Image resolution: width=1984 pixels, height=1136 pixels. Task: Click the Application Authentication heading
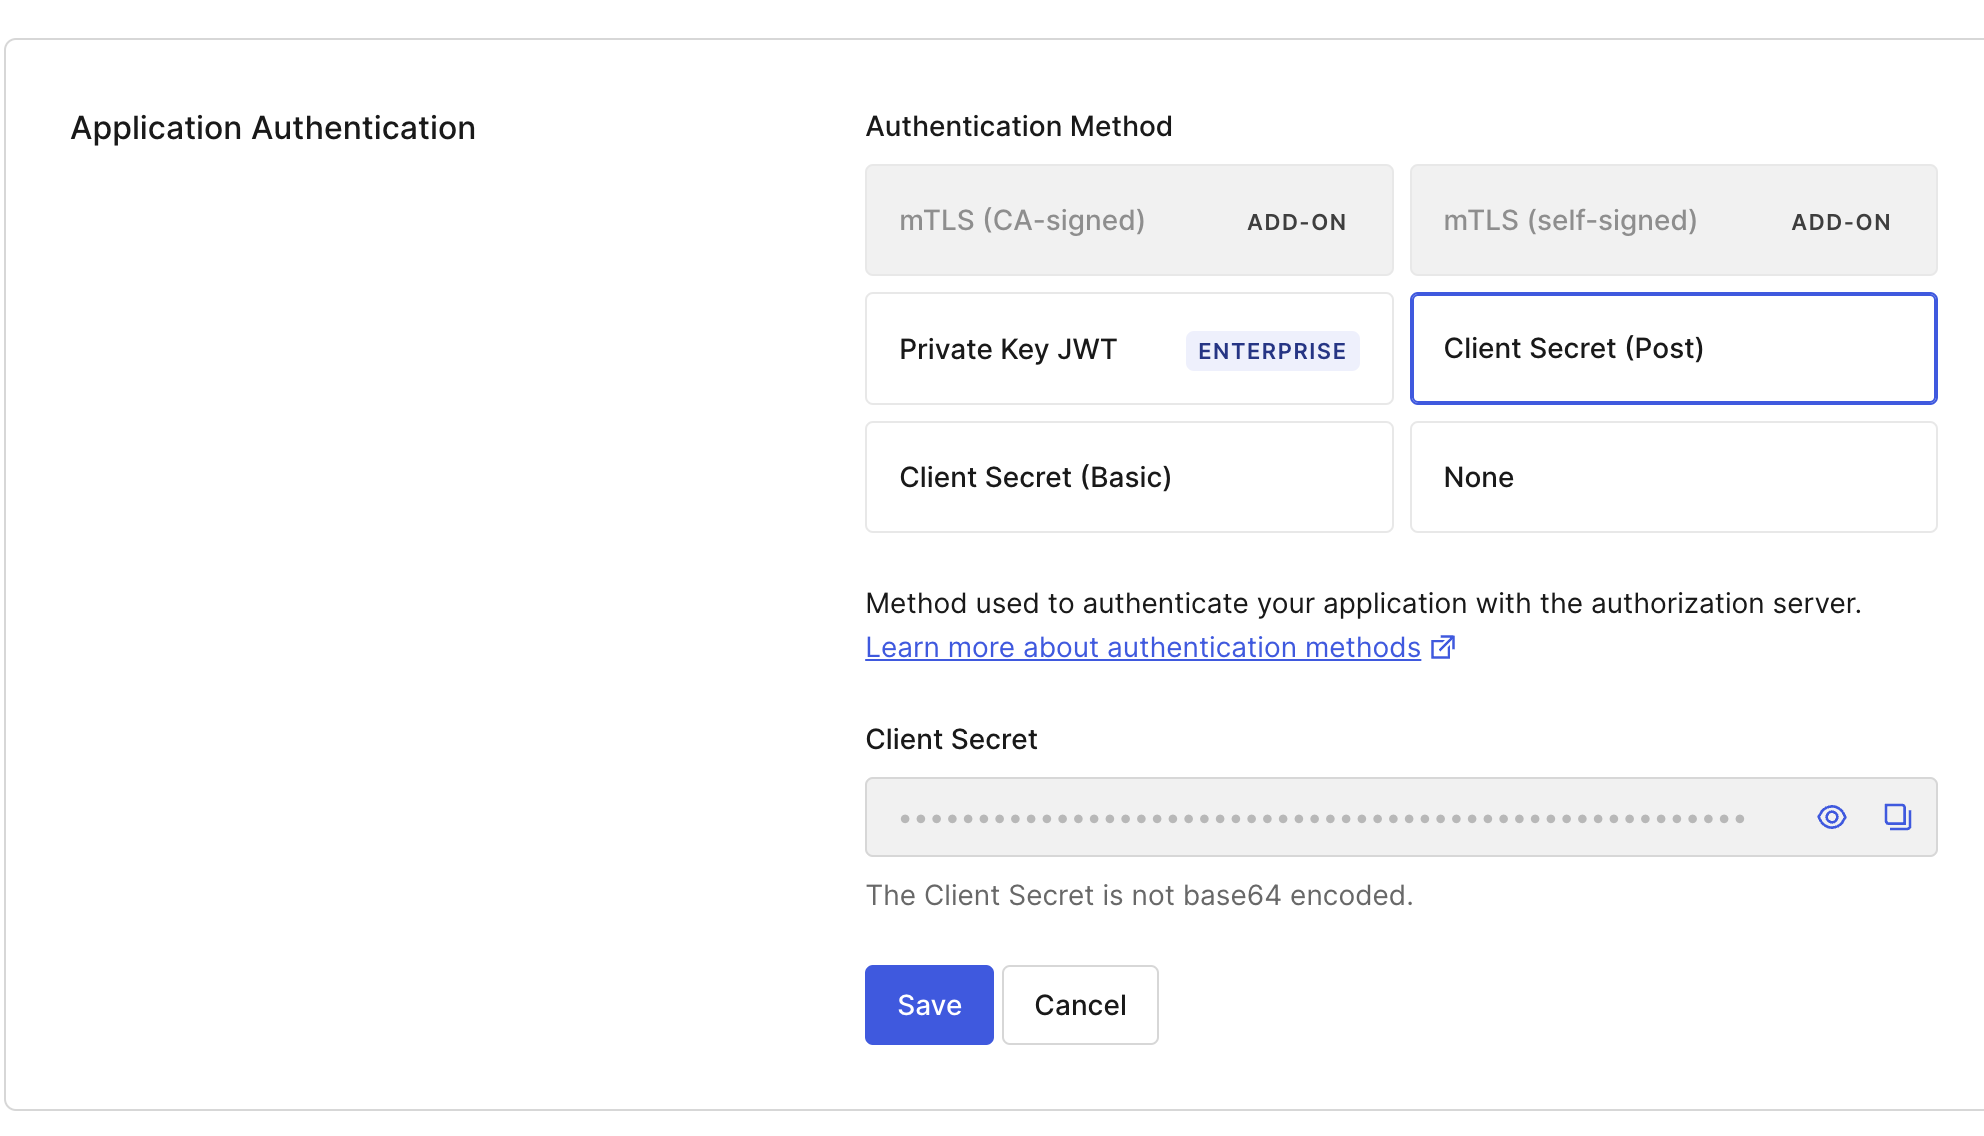click(273, 128)
